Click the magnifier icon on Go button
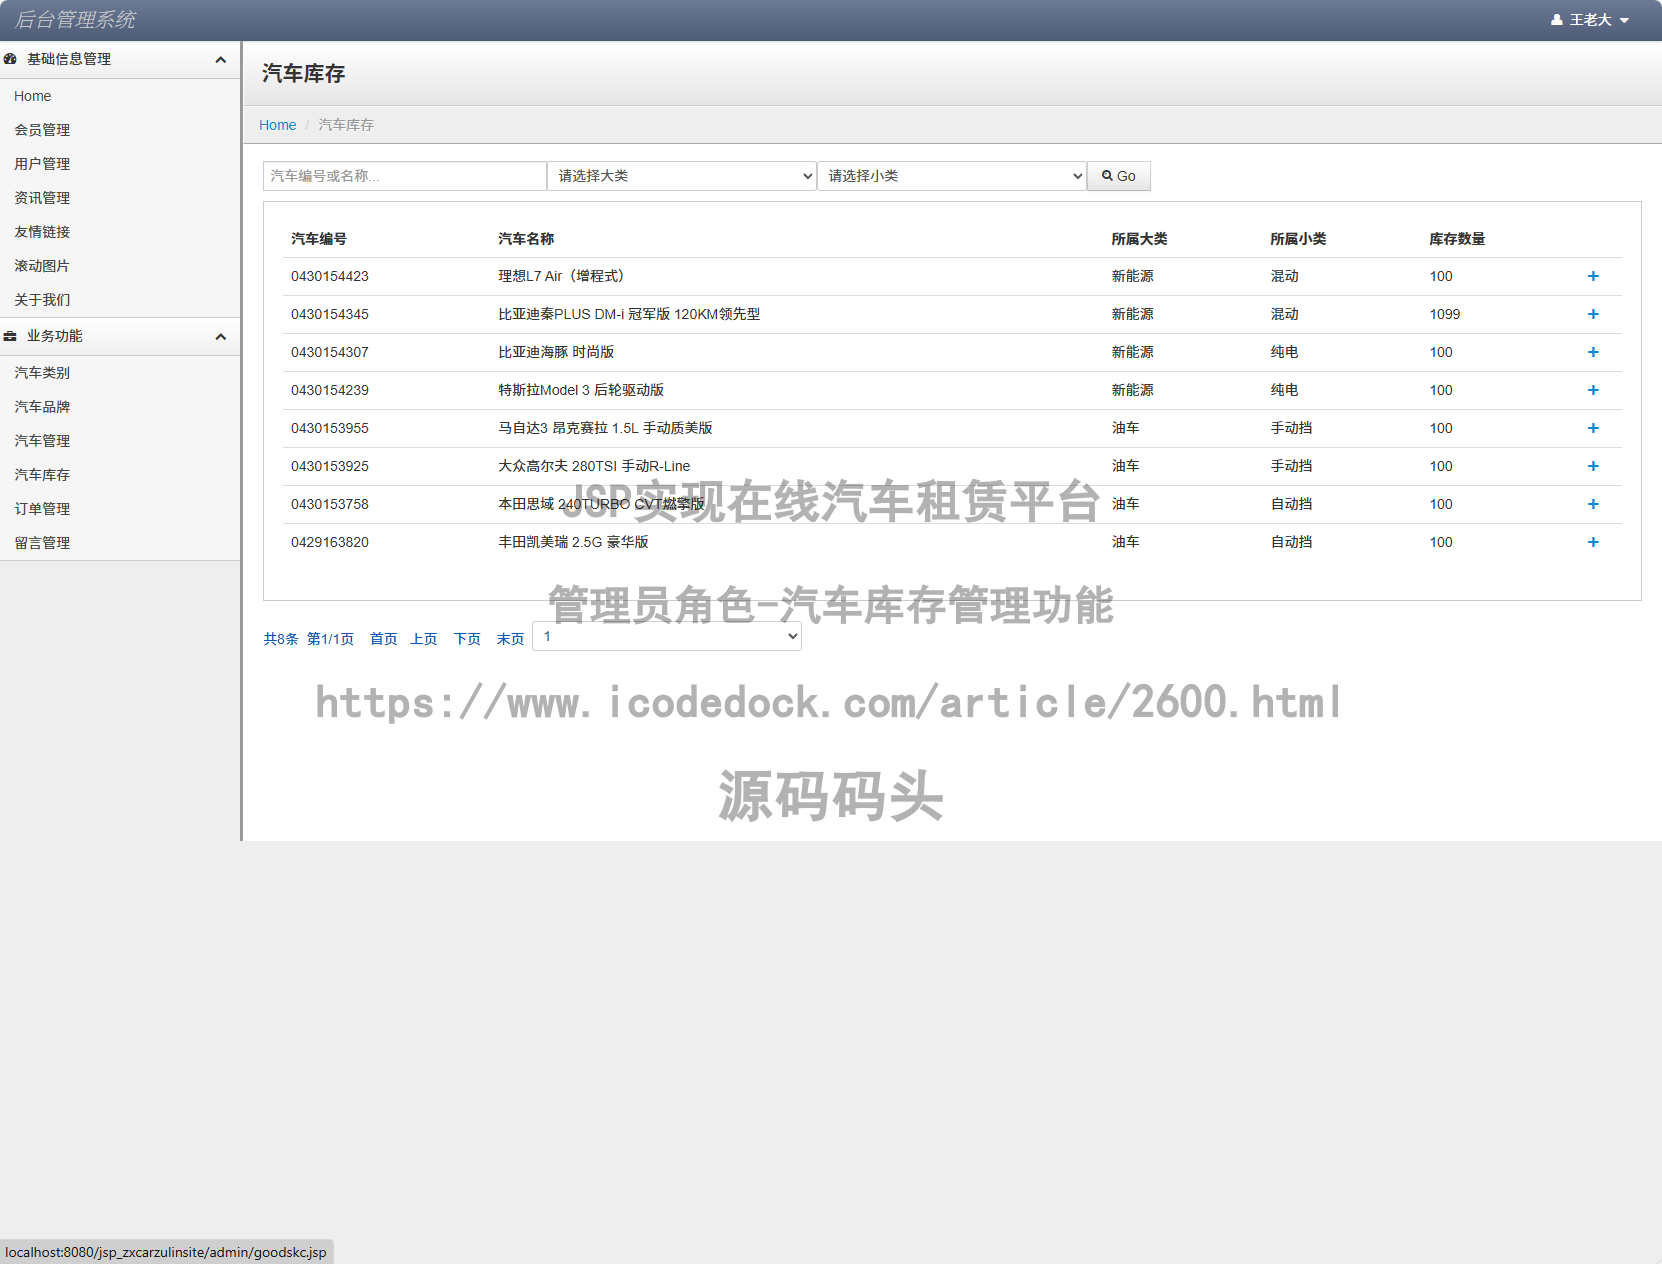 [x=1108, y=175]
